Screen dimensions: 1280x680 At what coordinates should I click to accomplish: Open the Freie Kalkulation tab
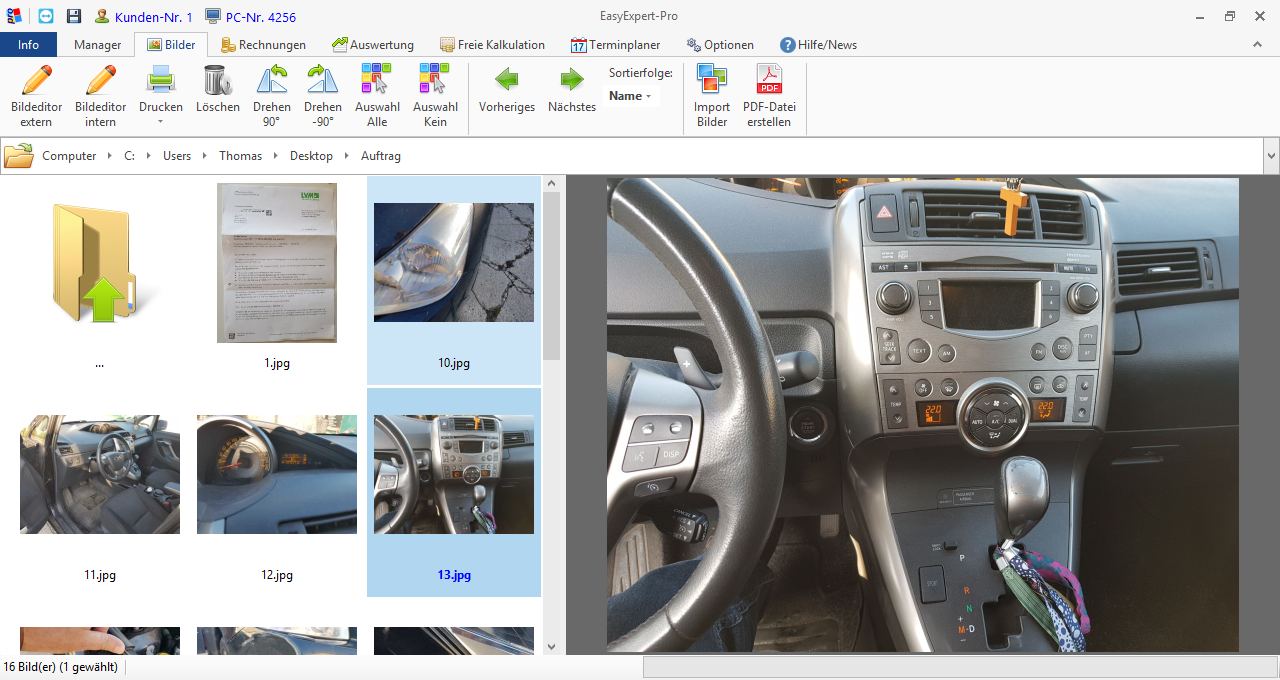pos(493,45)
